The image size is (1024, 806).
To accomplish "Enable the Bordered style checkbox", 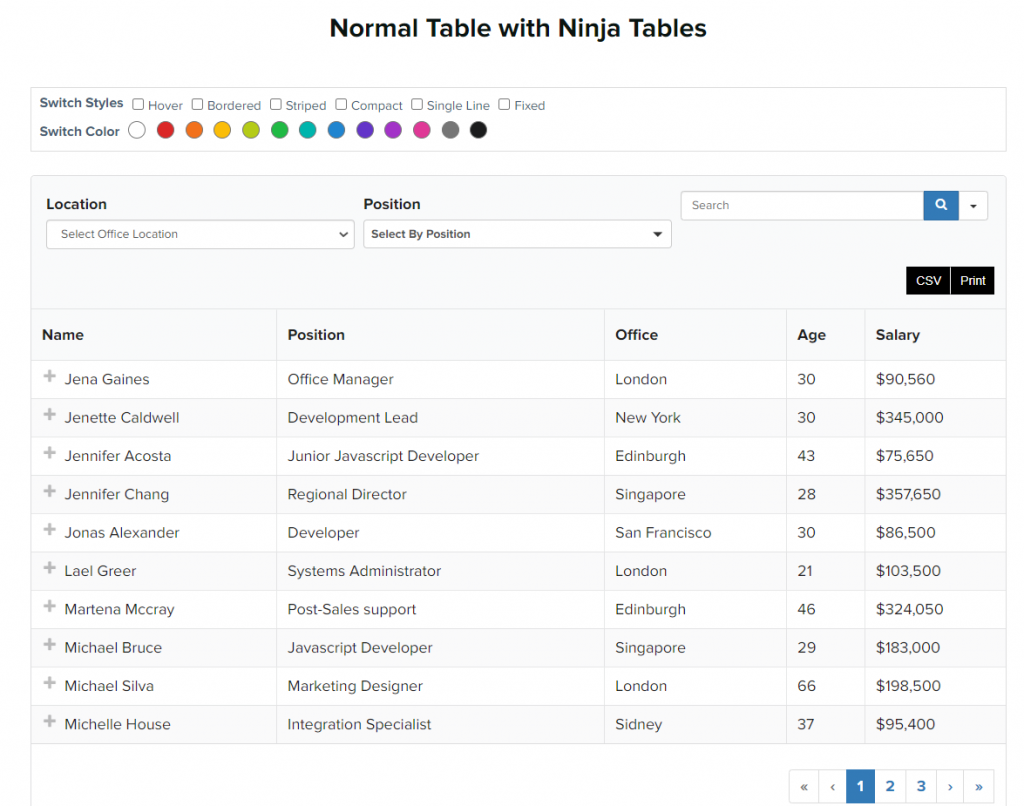I will (197, 105).
